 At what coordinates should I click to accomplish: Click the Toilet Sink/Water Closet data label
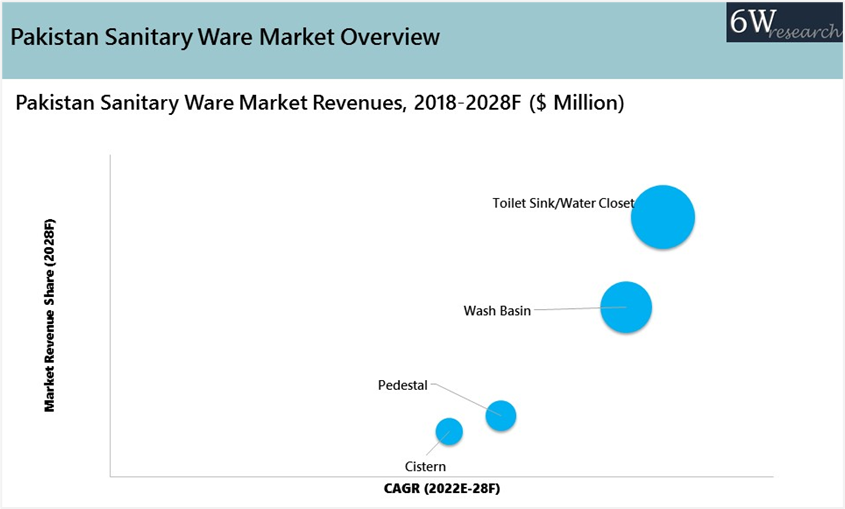(x=563, y=203)
